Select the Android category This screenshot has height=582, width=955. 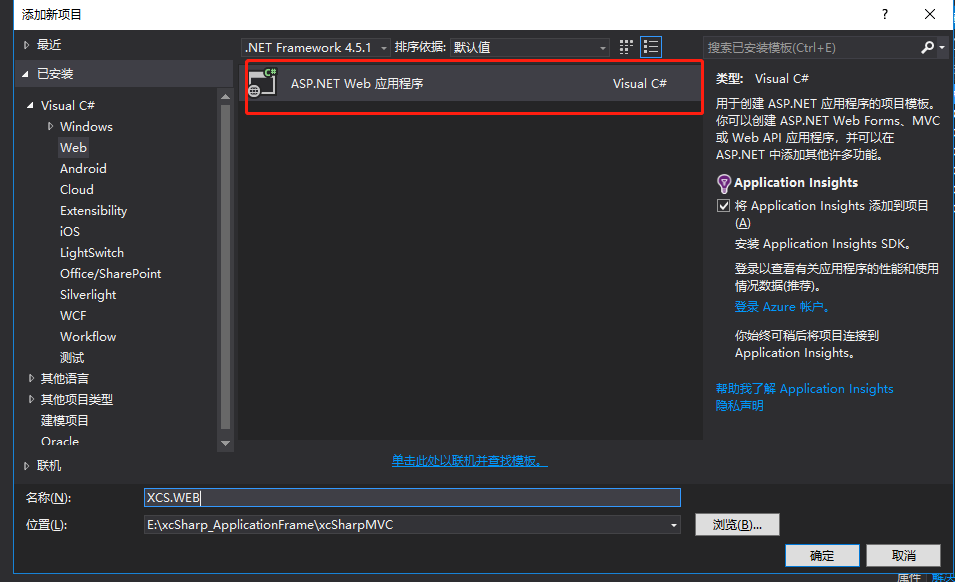[x=83, y=169]
